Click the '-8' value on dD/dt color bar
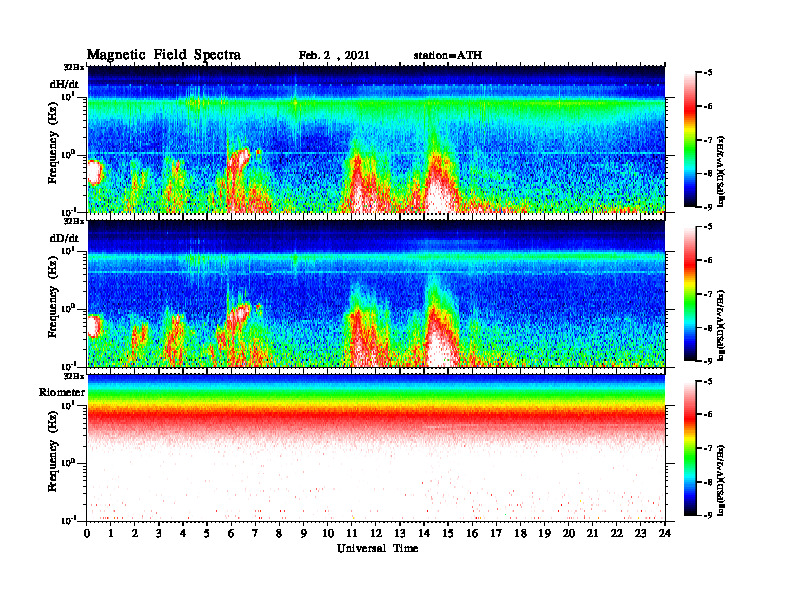792x612 pixels. (708, 327)
